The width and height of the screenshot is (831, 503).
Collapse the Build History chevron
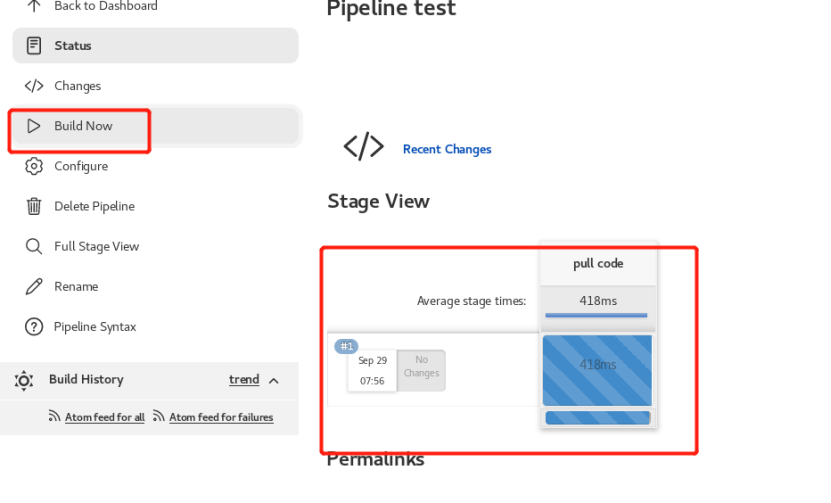coord(274,380)
